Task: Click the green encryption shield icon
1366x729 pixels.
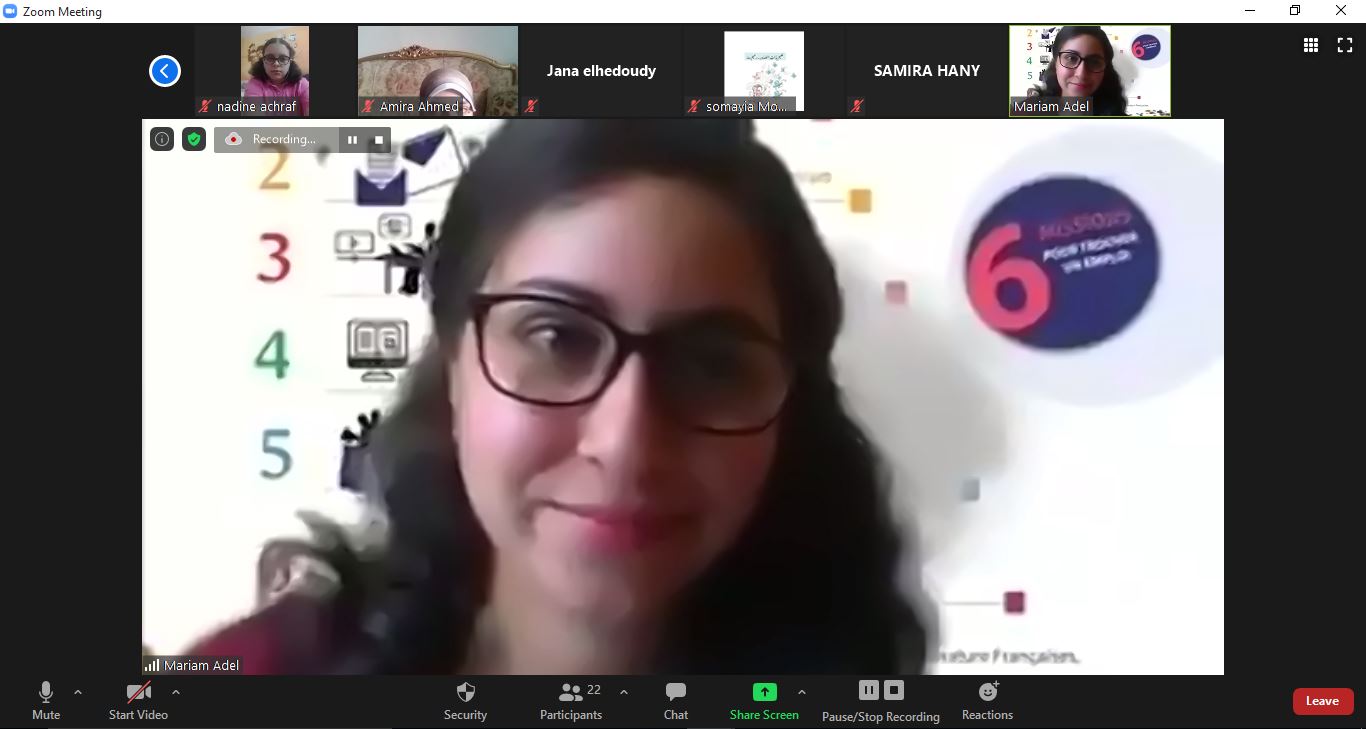Action: (194, 139)
